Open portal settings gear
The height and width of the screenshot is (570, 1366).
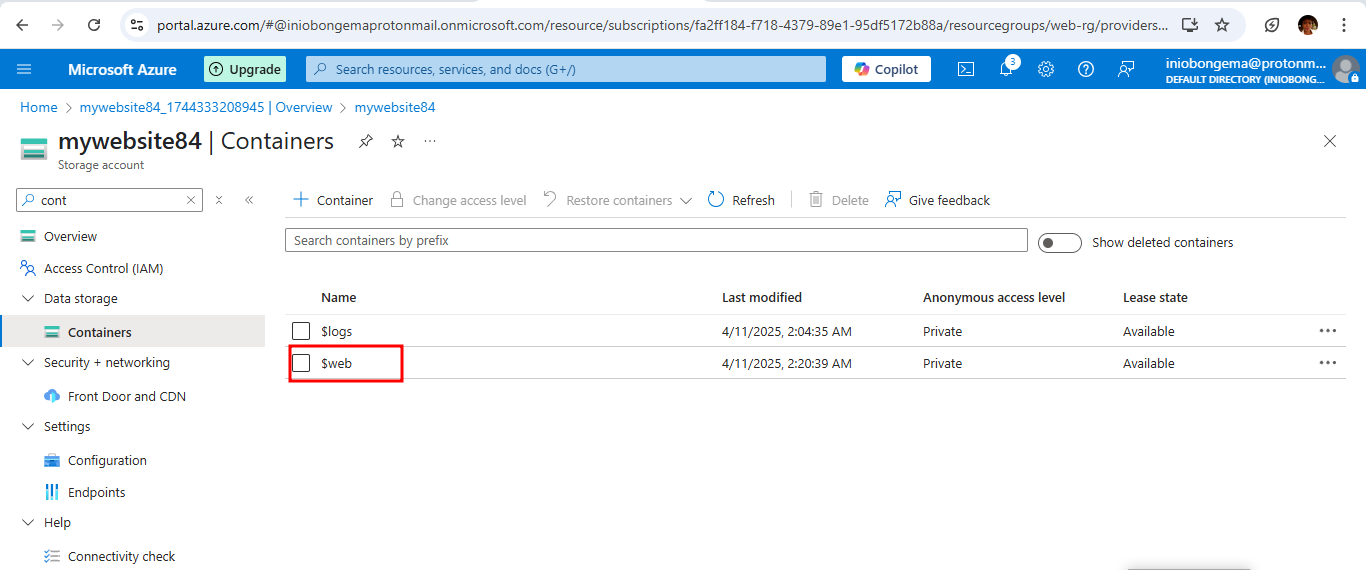(1046, 69)
